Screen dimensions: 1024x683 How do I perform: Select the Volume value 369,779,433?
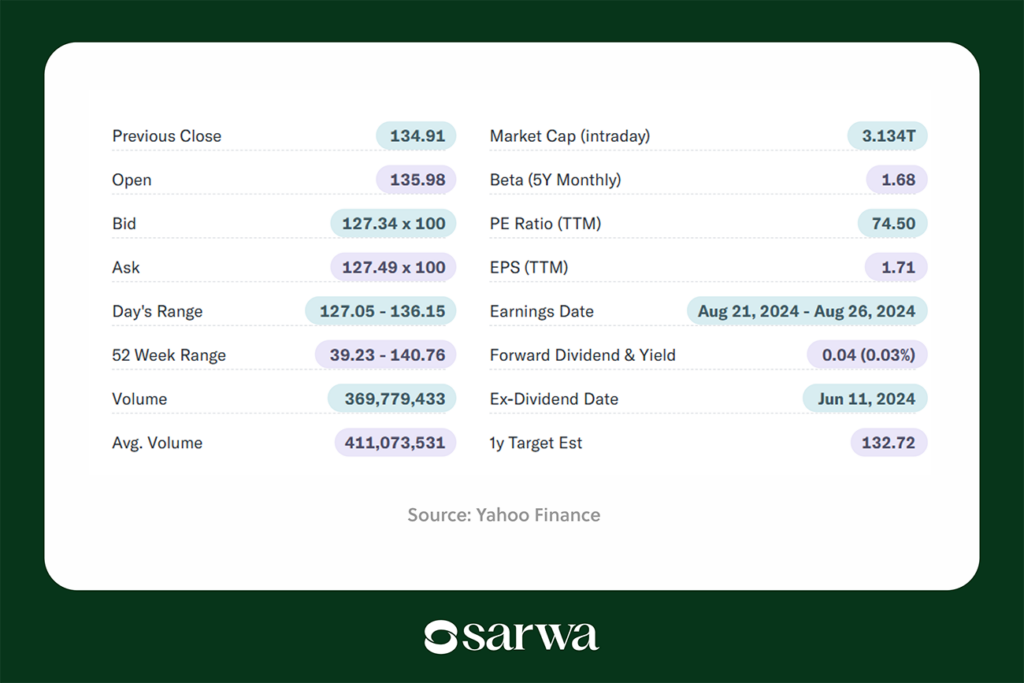click(x=392, y=398)
